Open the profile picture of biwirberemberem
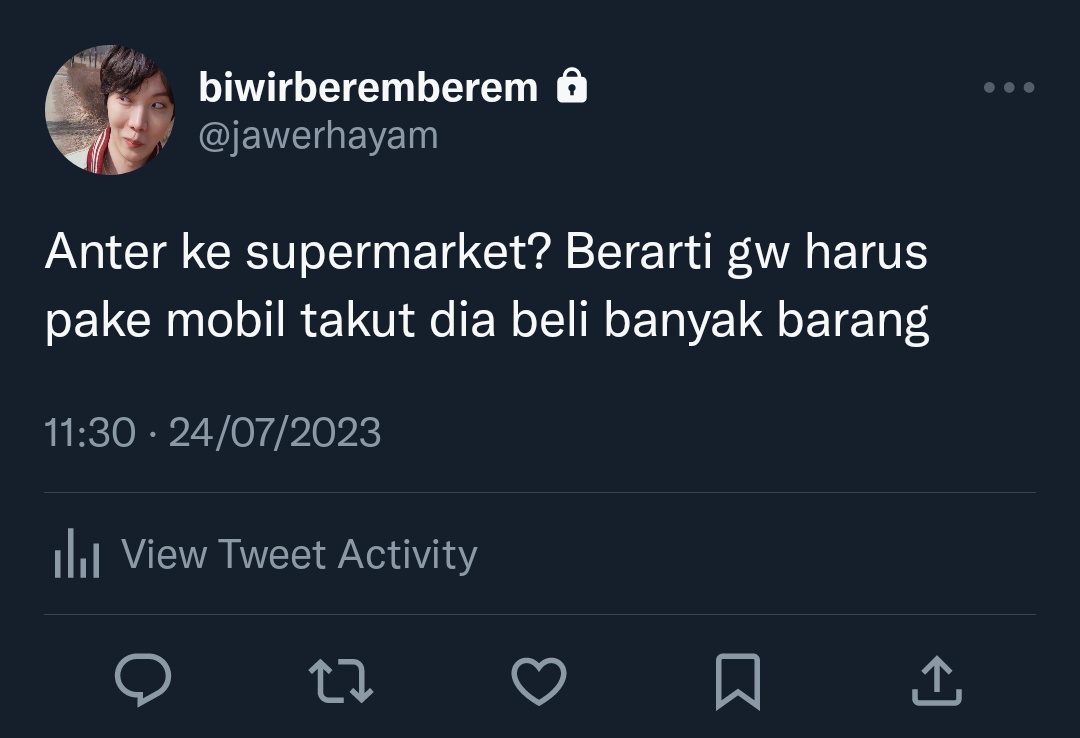The width and height of the screenshot is (1080, 738). pyautogui.click(x=110, y=110)
